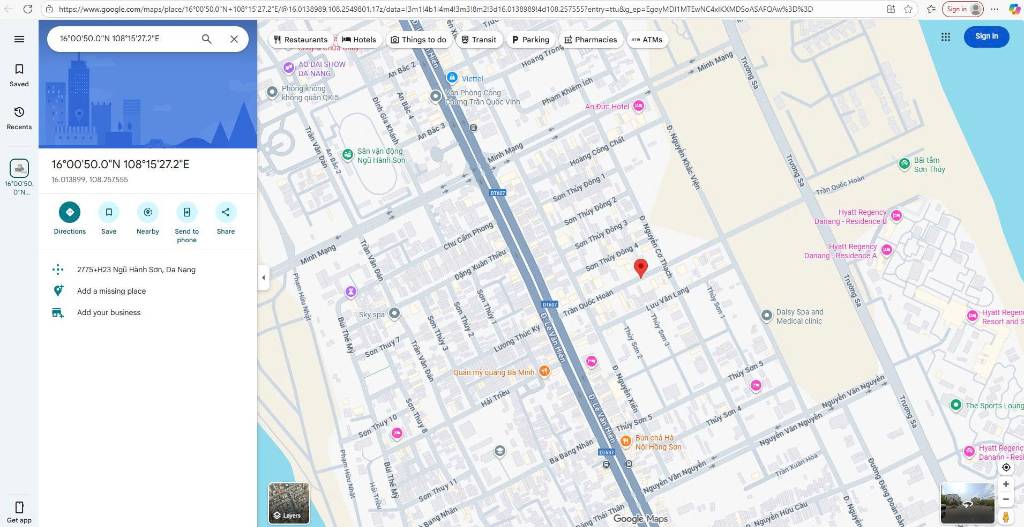Send location to phone
The image size is (1024, 527).
pyautogui.click(x=187, y=212)
